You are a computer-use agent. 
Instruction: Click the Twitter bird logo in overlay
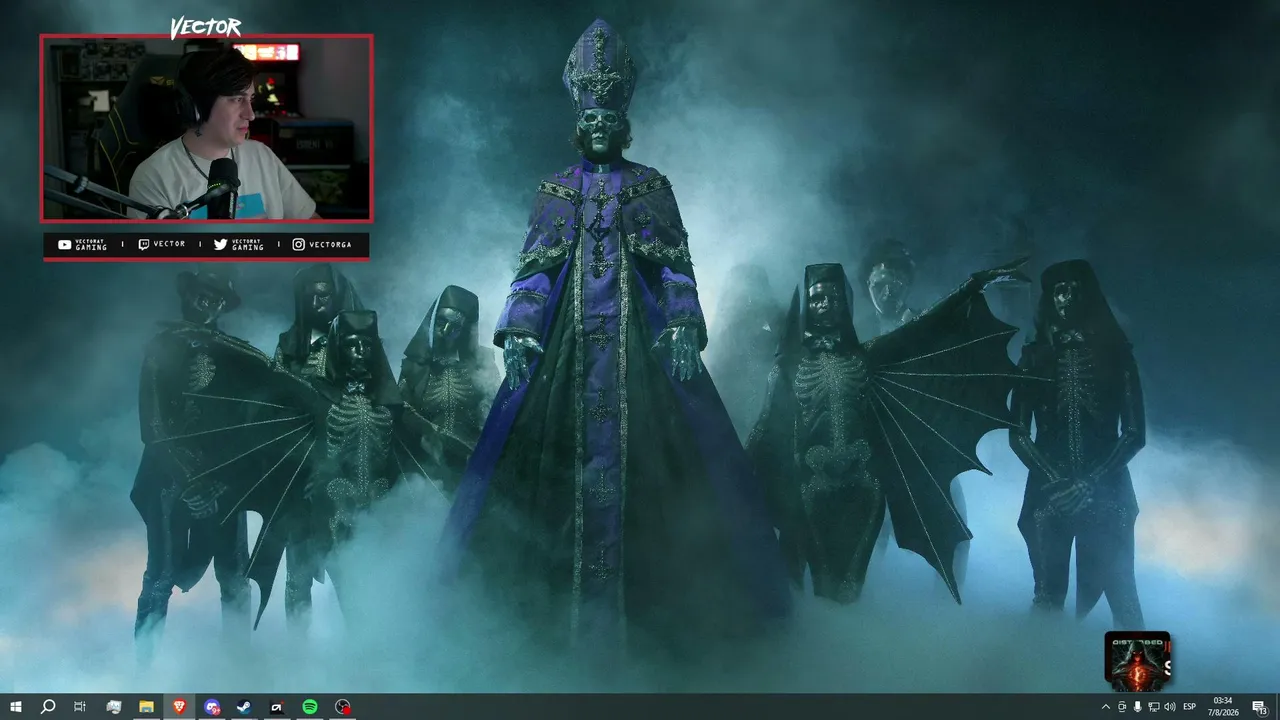[x=220, y=245]
